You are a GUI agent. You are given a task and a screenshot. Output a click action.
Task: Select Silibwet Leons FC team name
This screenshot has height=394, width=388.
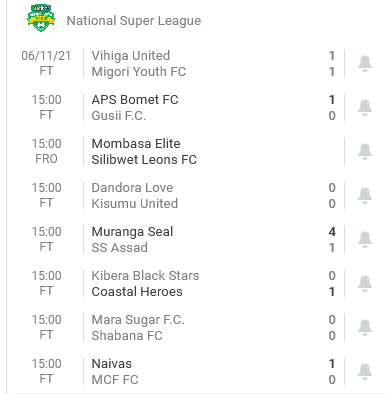pyautogui.click(x=144, y=160)
